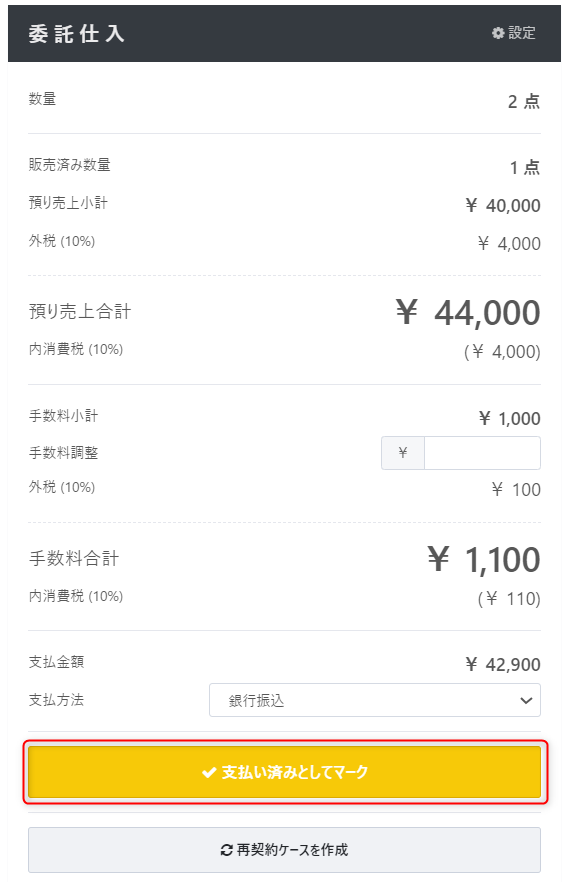Image resolution: width=572 pixels, height=882 pixels.
Task: Click the 手数料調整 label
Action: coord(64,453)
